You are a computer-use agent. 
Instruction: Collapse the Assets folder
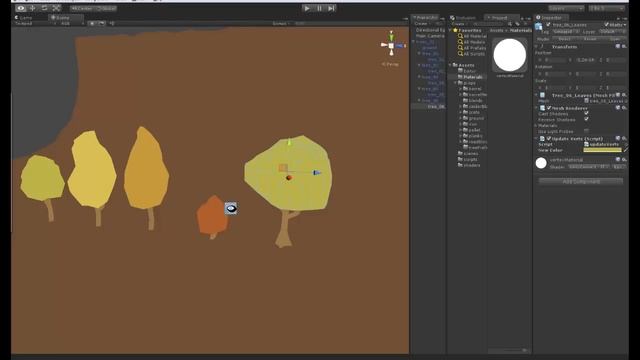click(x=451, y=65)
